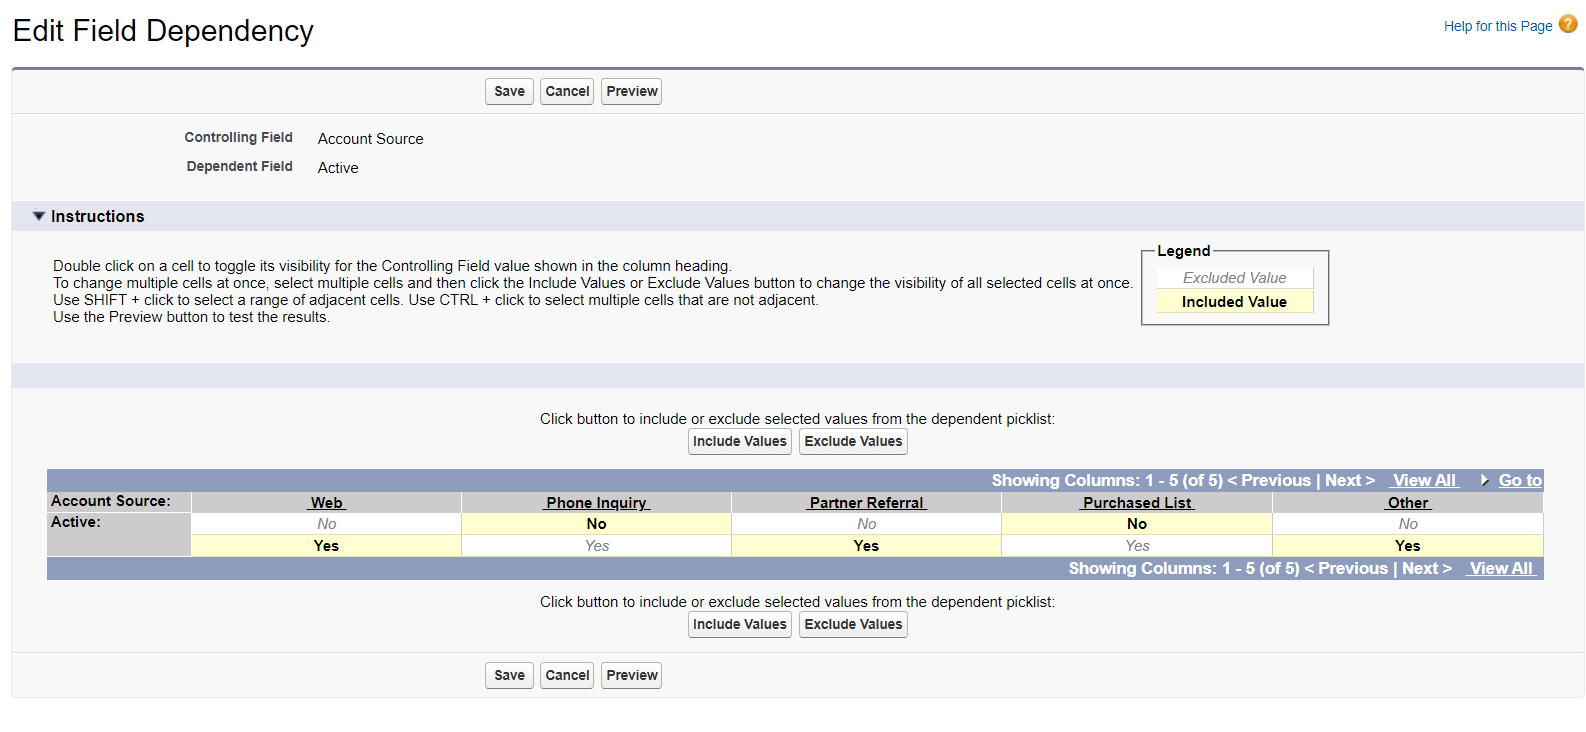Click the bottom Cancel button
This screenshot has height=732, width=1586.
567,675
